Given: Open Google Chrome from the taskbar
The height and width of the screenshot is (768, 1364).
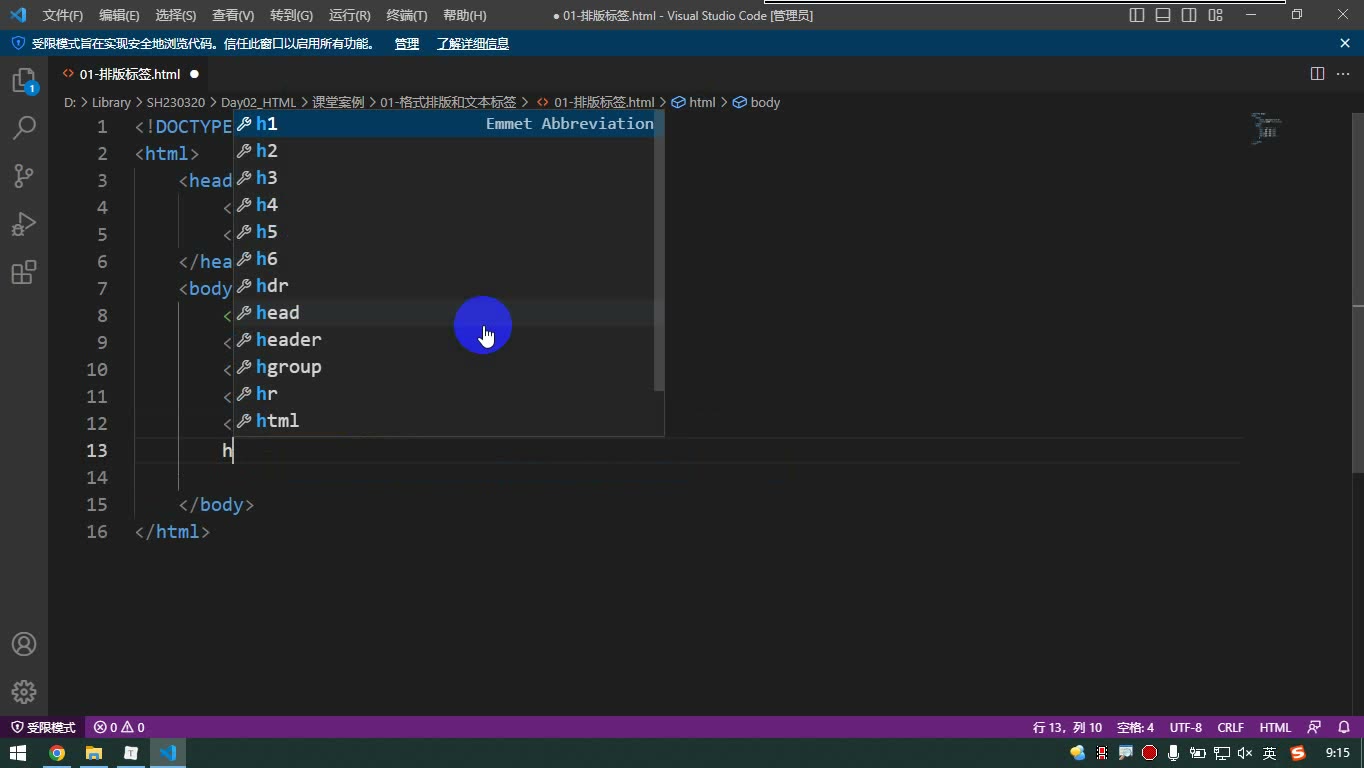Looking at the screenshot, I should tap(57, 753).
